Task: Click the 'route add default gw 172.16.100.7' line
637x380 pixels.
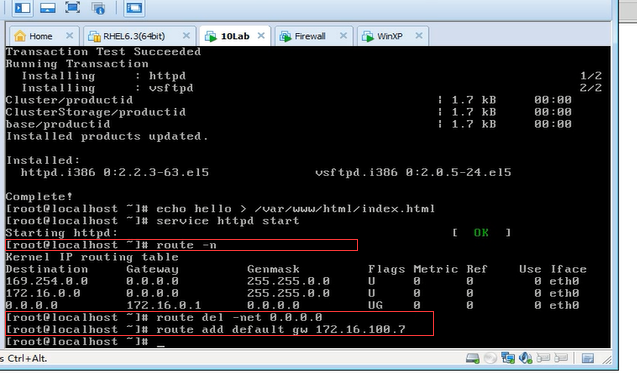Action: (206, 330)
